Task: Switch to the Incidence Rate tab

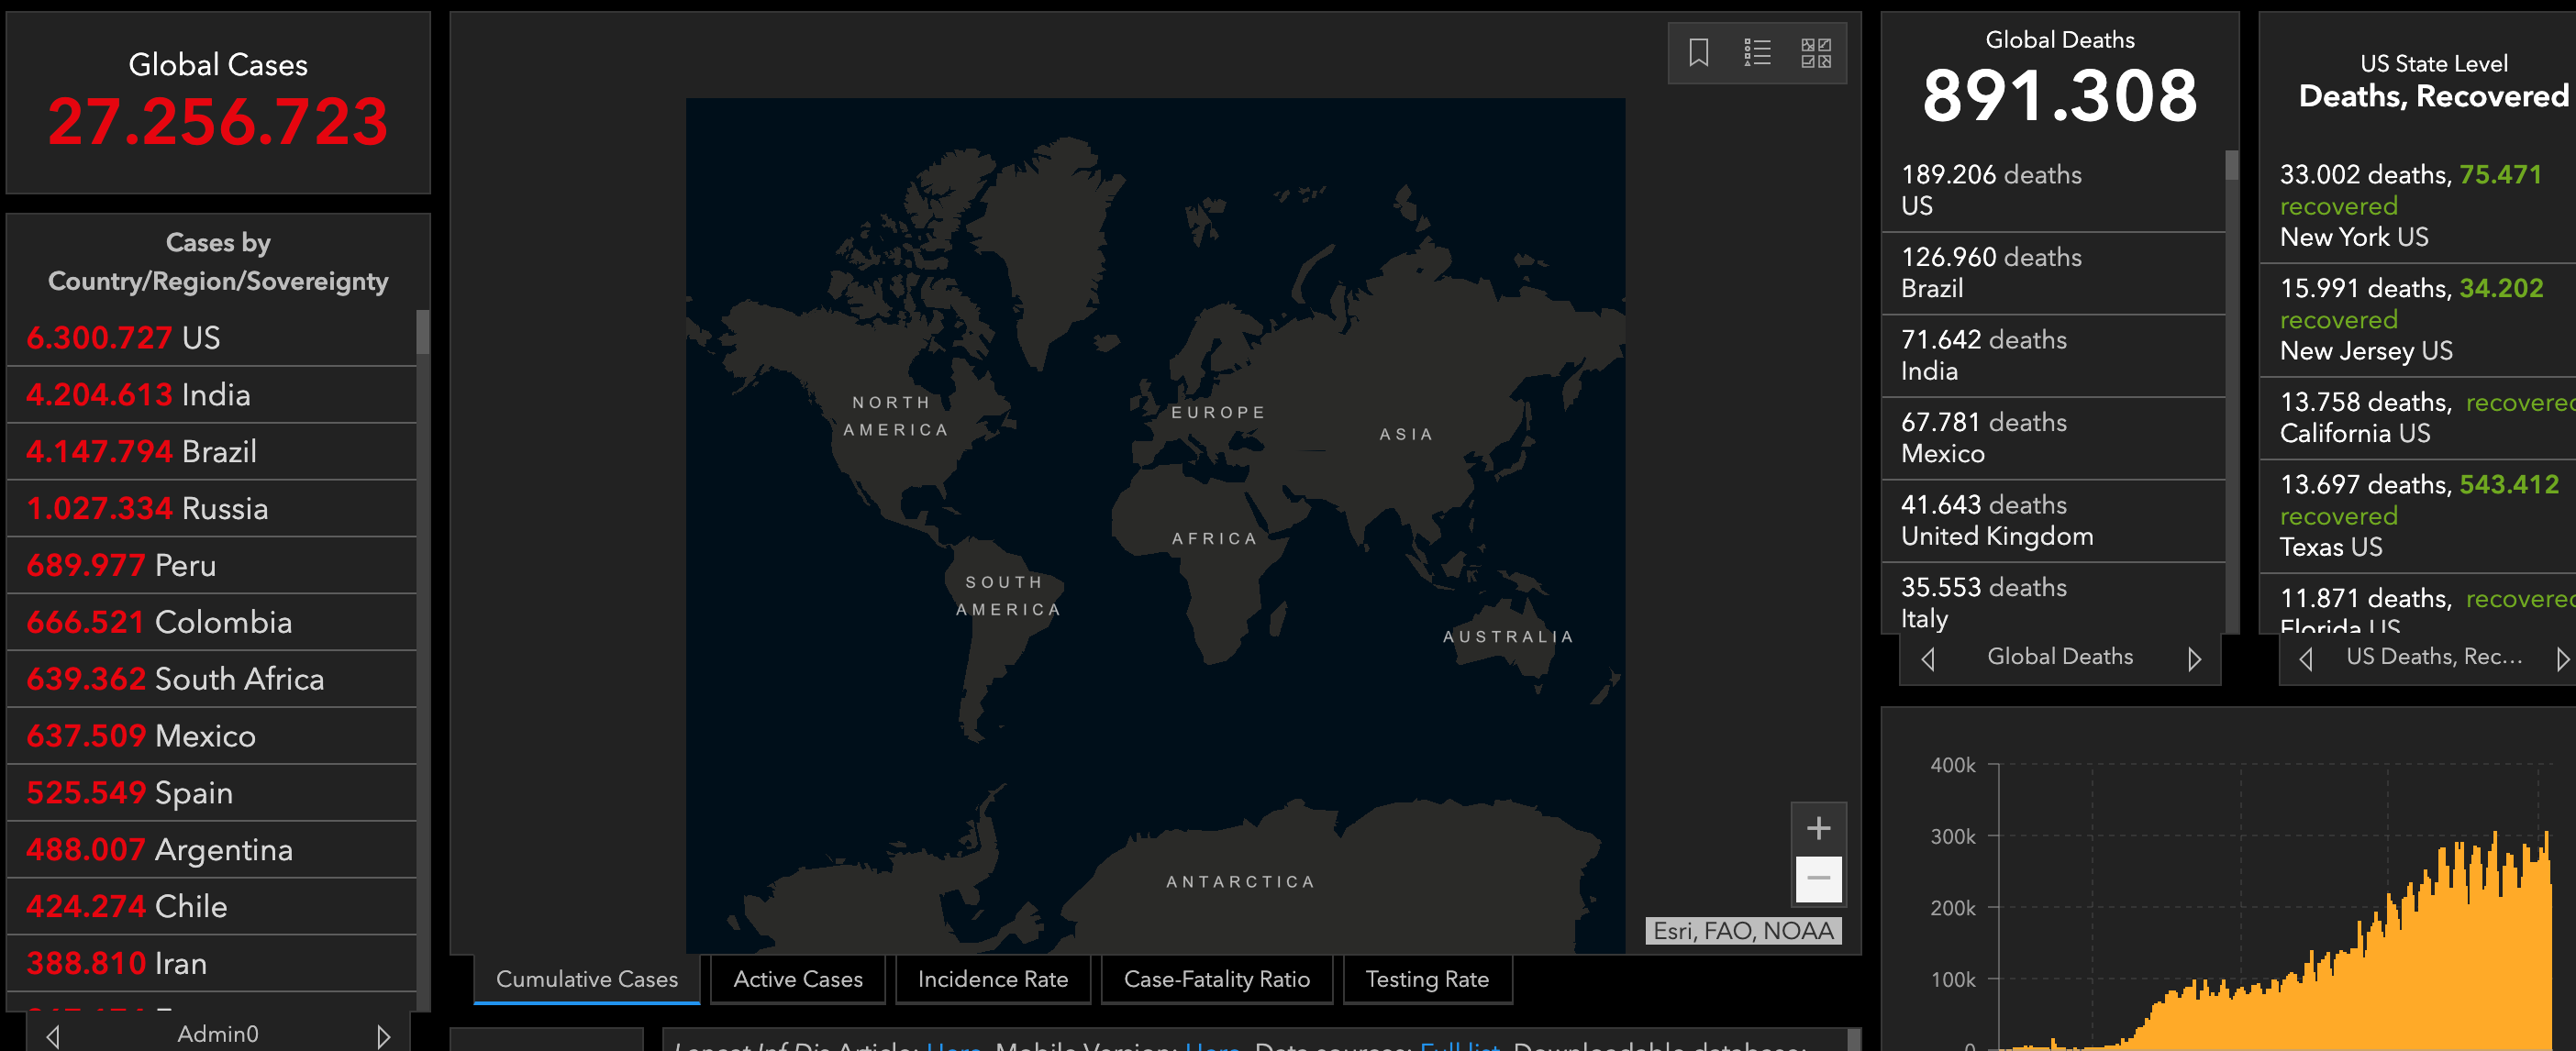Action: click(x=992, y=979)
